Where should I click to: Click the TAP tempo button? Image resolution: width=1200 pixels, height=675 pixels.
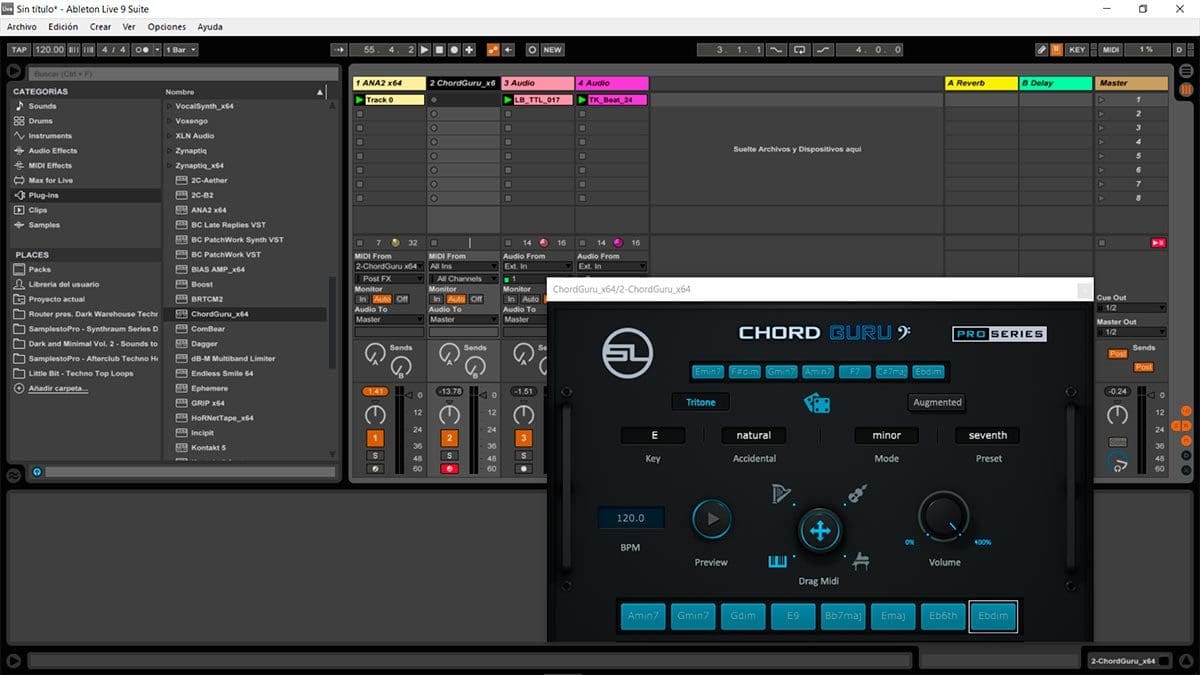(19, 49)
